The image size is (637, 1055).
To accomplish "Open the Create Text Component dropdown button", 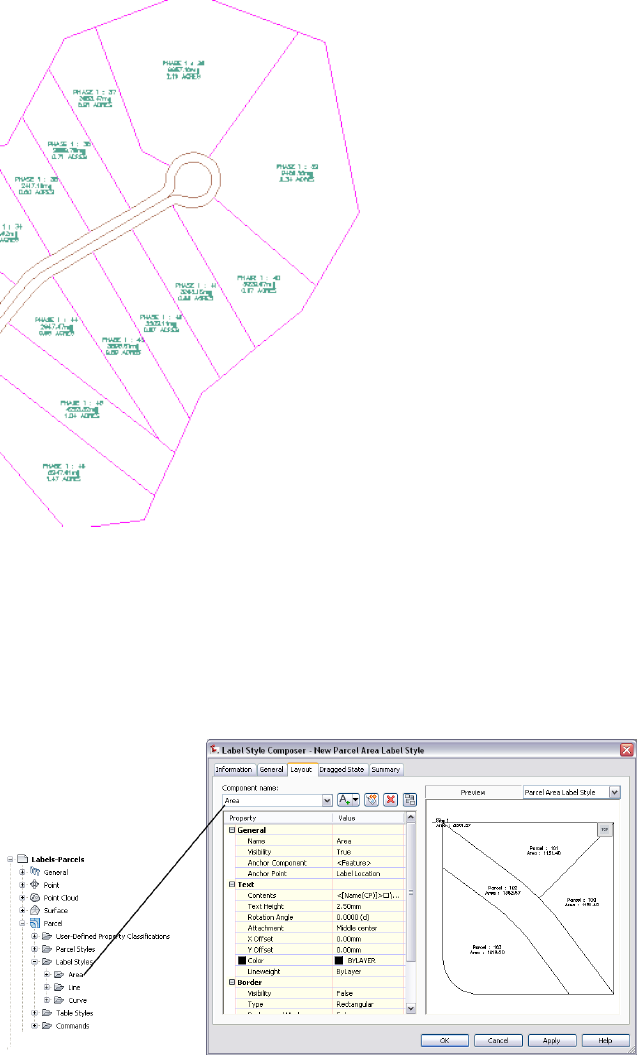I will [x=348, y=800].
